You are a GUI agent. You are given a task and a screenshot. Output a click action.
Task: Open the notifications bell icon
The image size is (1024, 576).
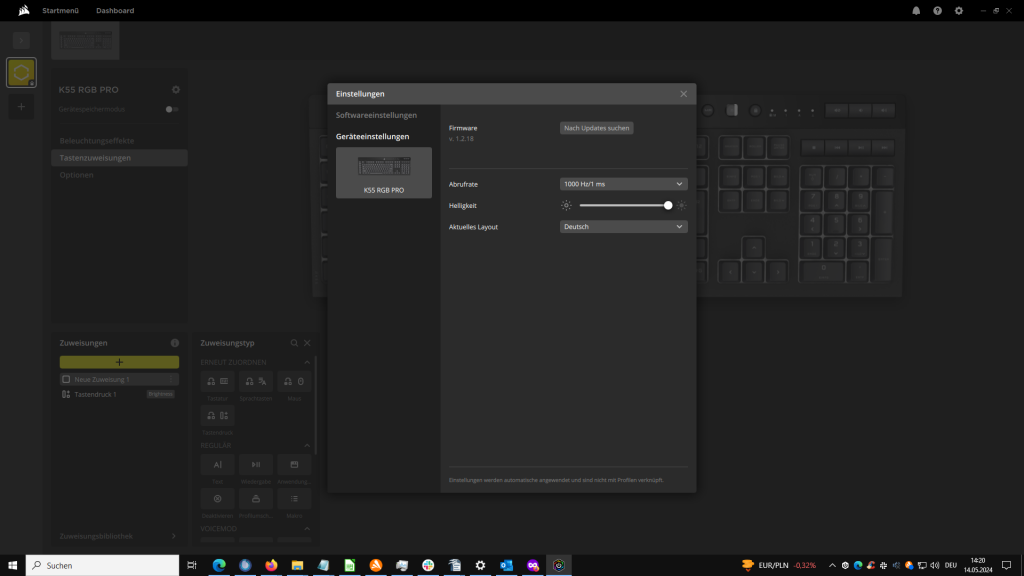pos(916,10)
